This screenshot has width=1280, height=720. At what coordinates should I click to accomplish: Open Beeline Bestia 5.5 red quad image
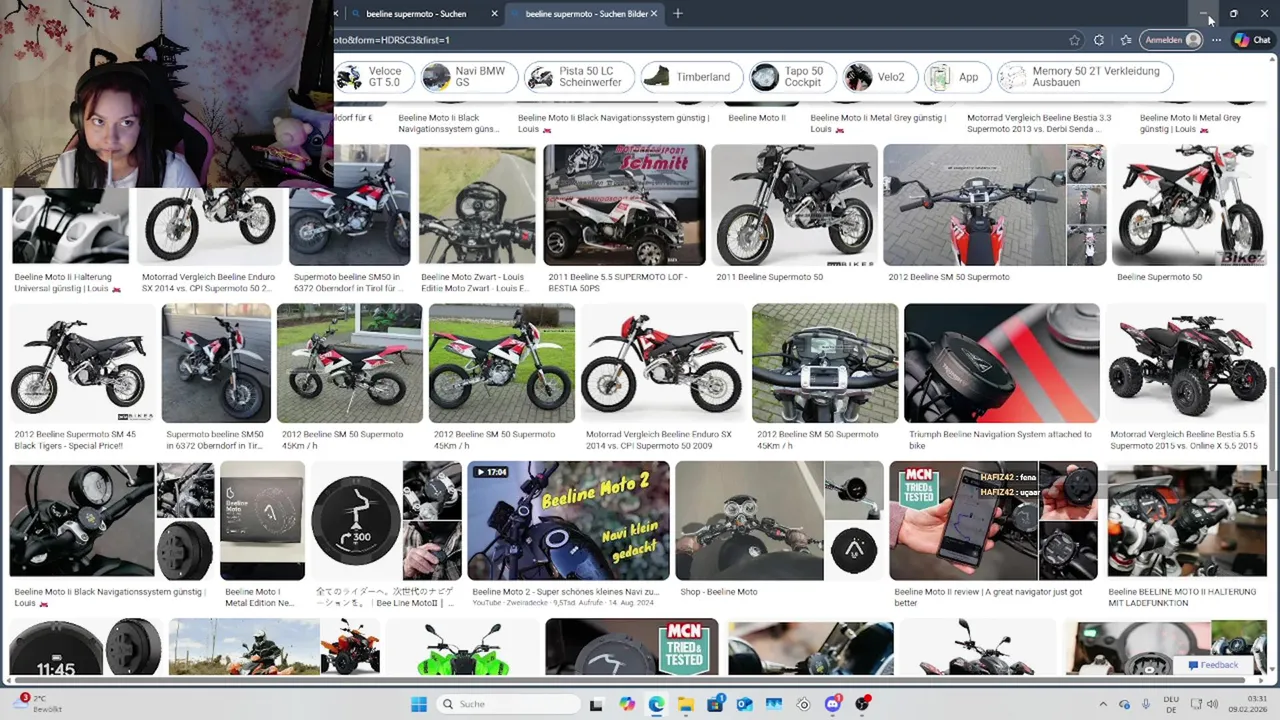tap(1187, 363)
